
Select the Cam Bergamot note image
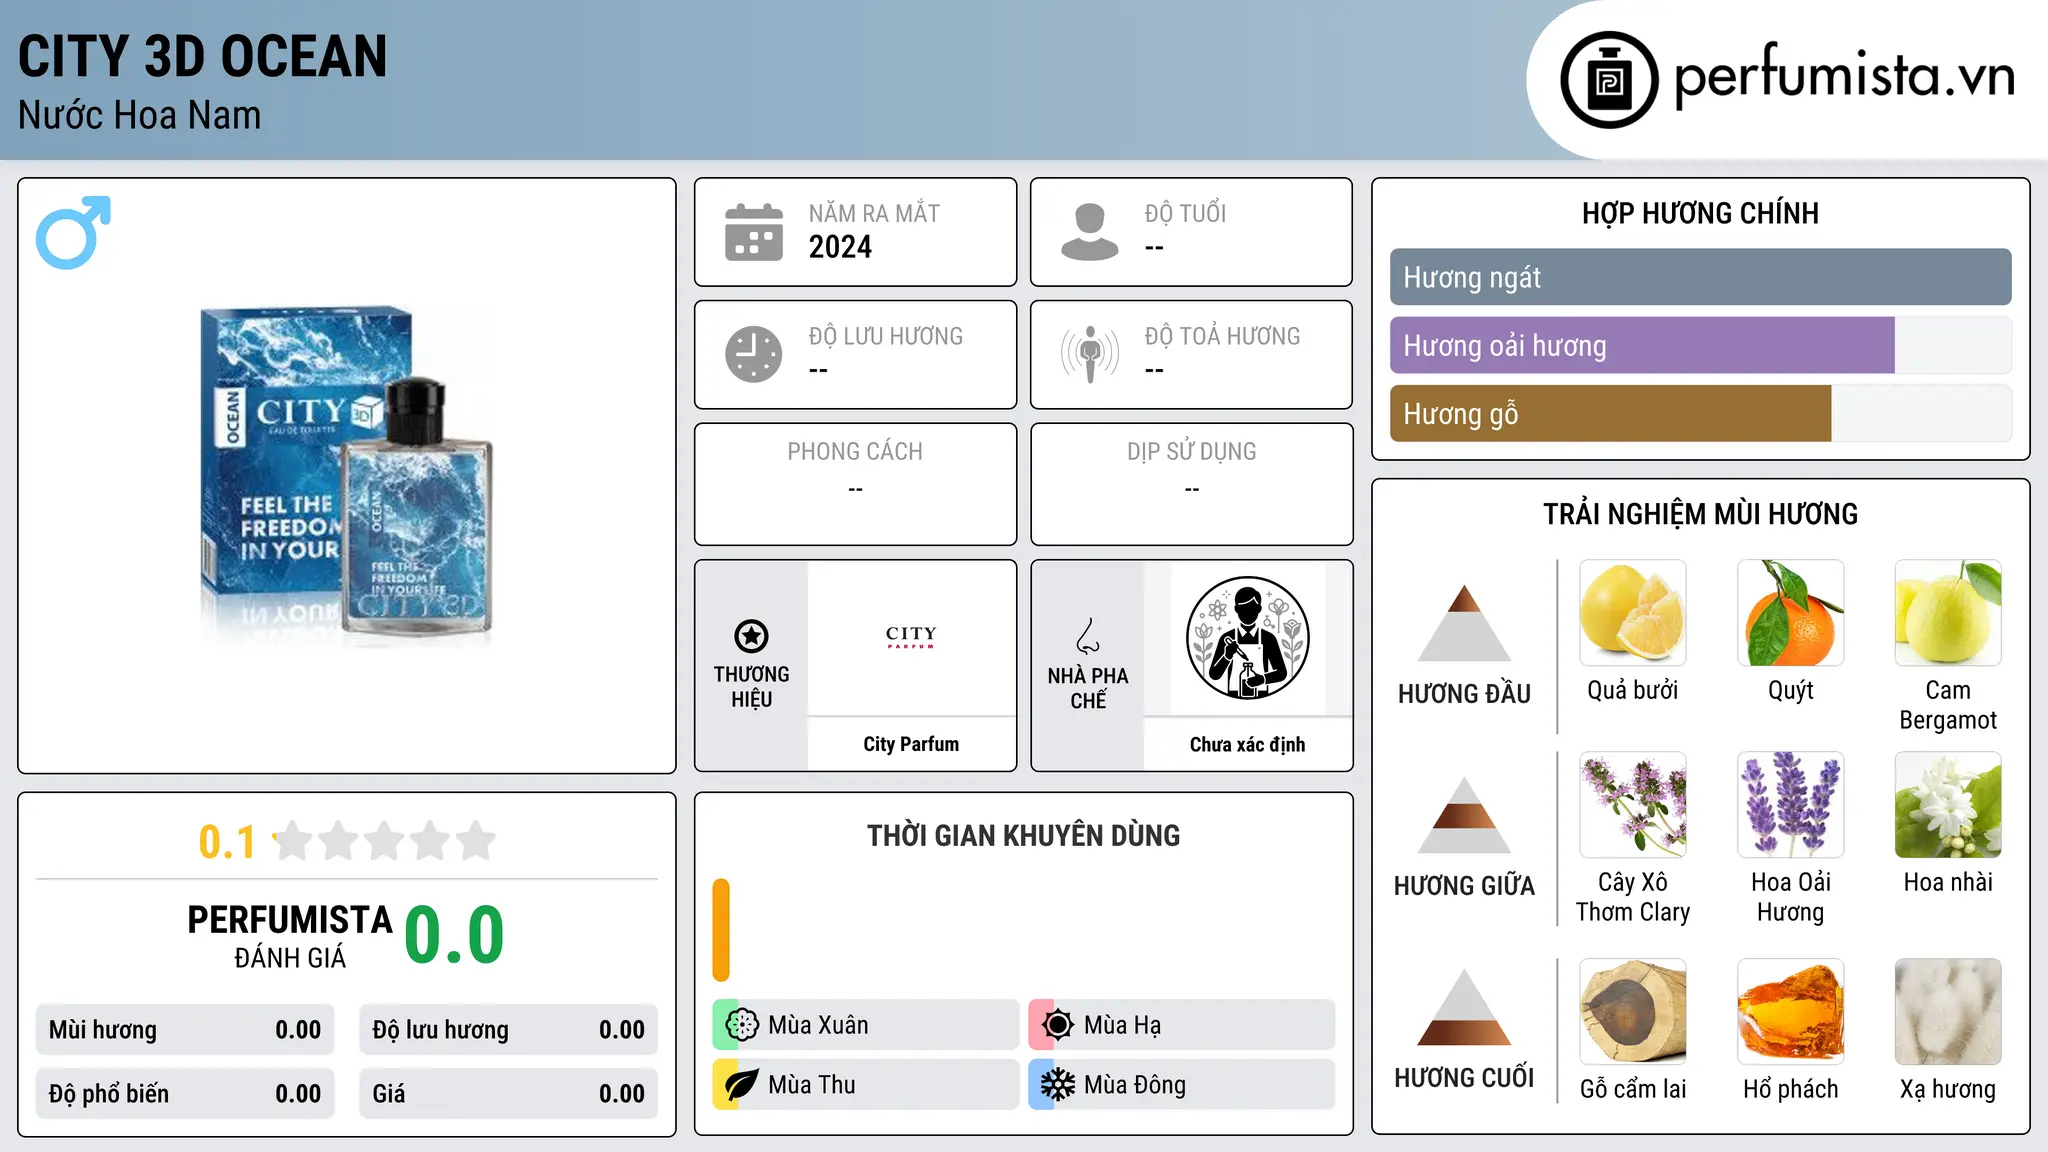[x=1948, y=613]
